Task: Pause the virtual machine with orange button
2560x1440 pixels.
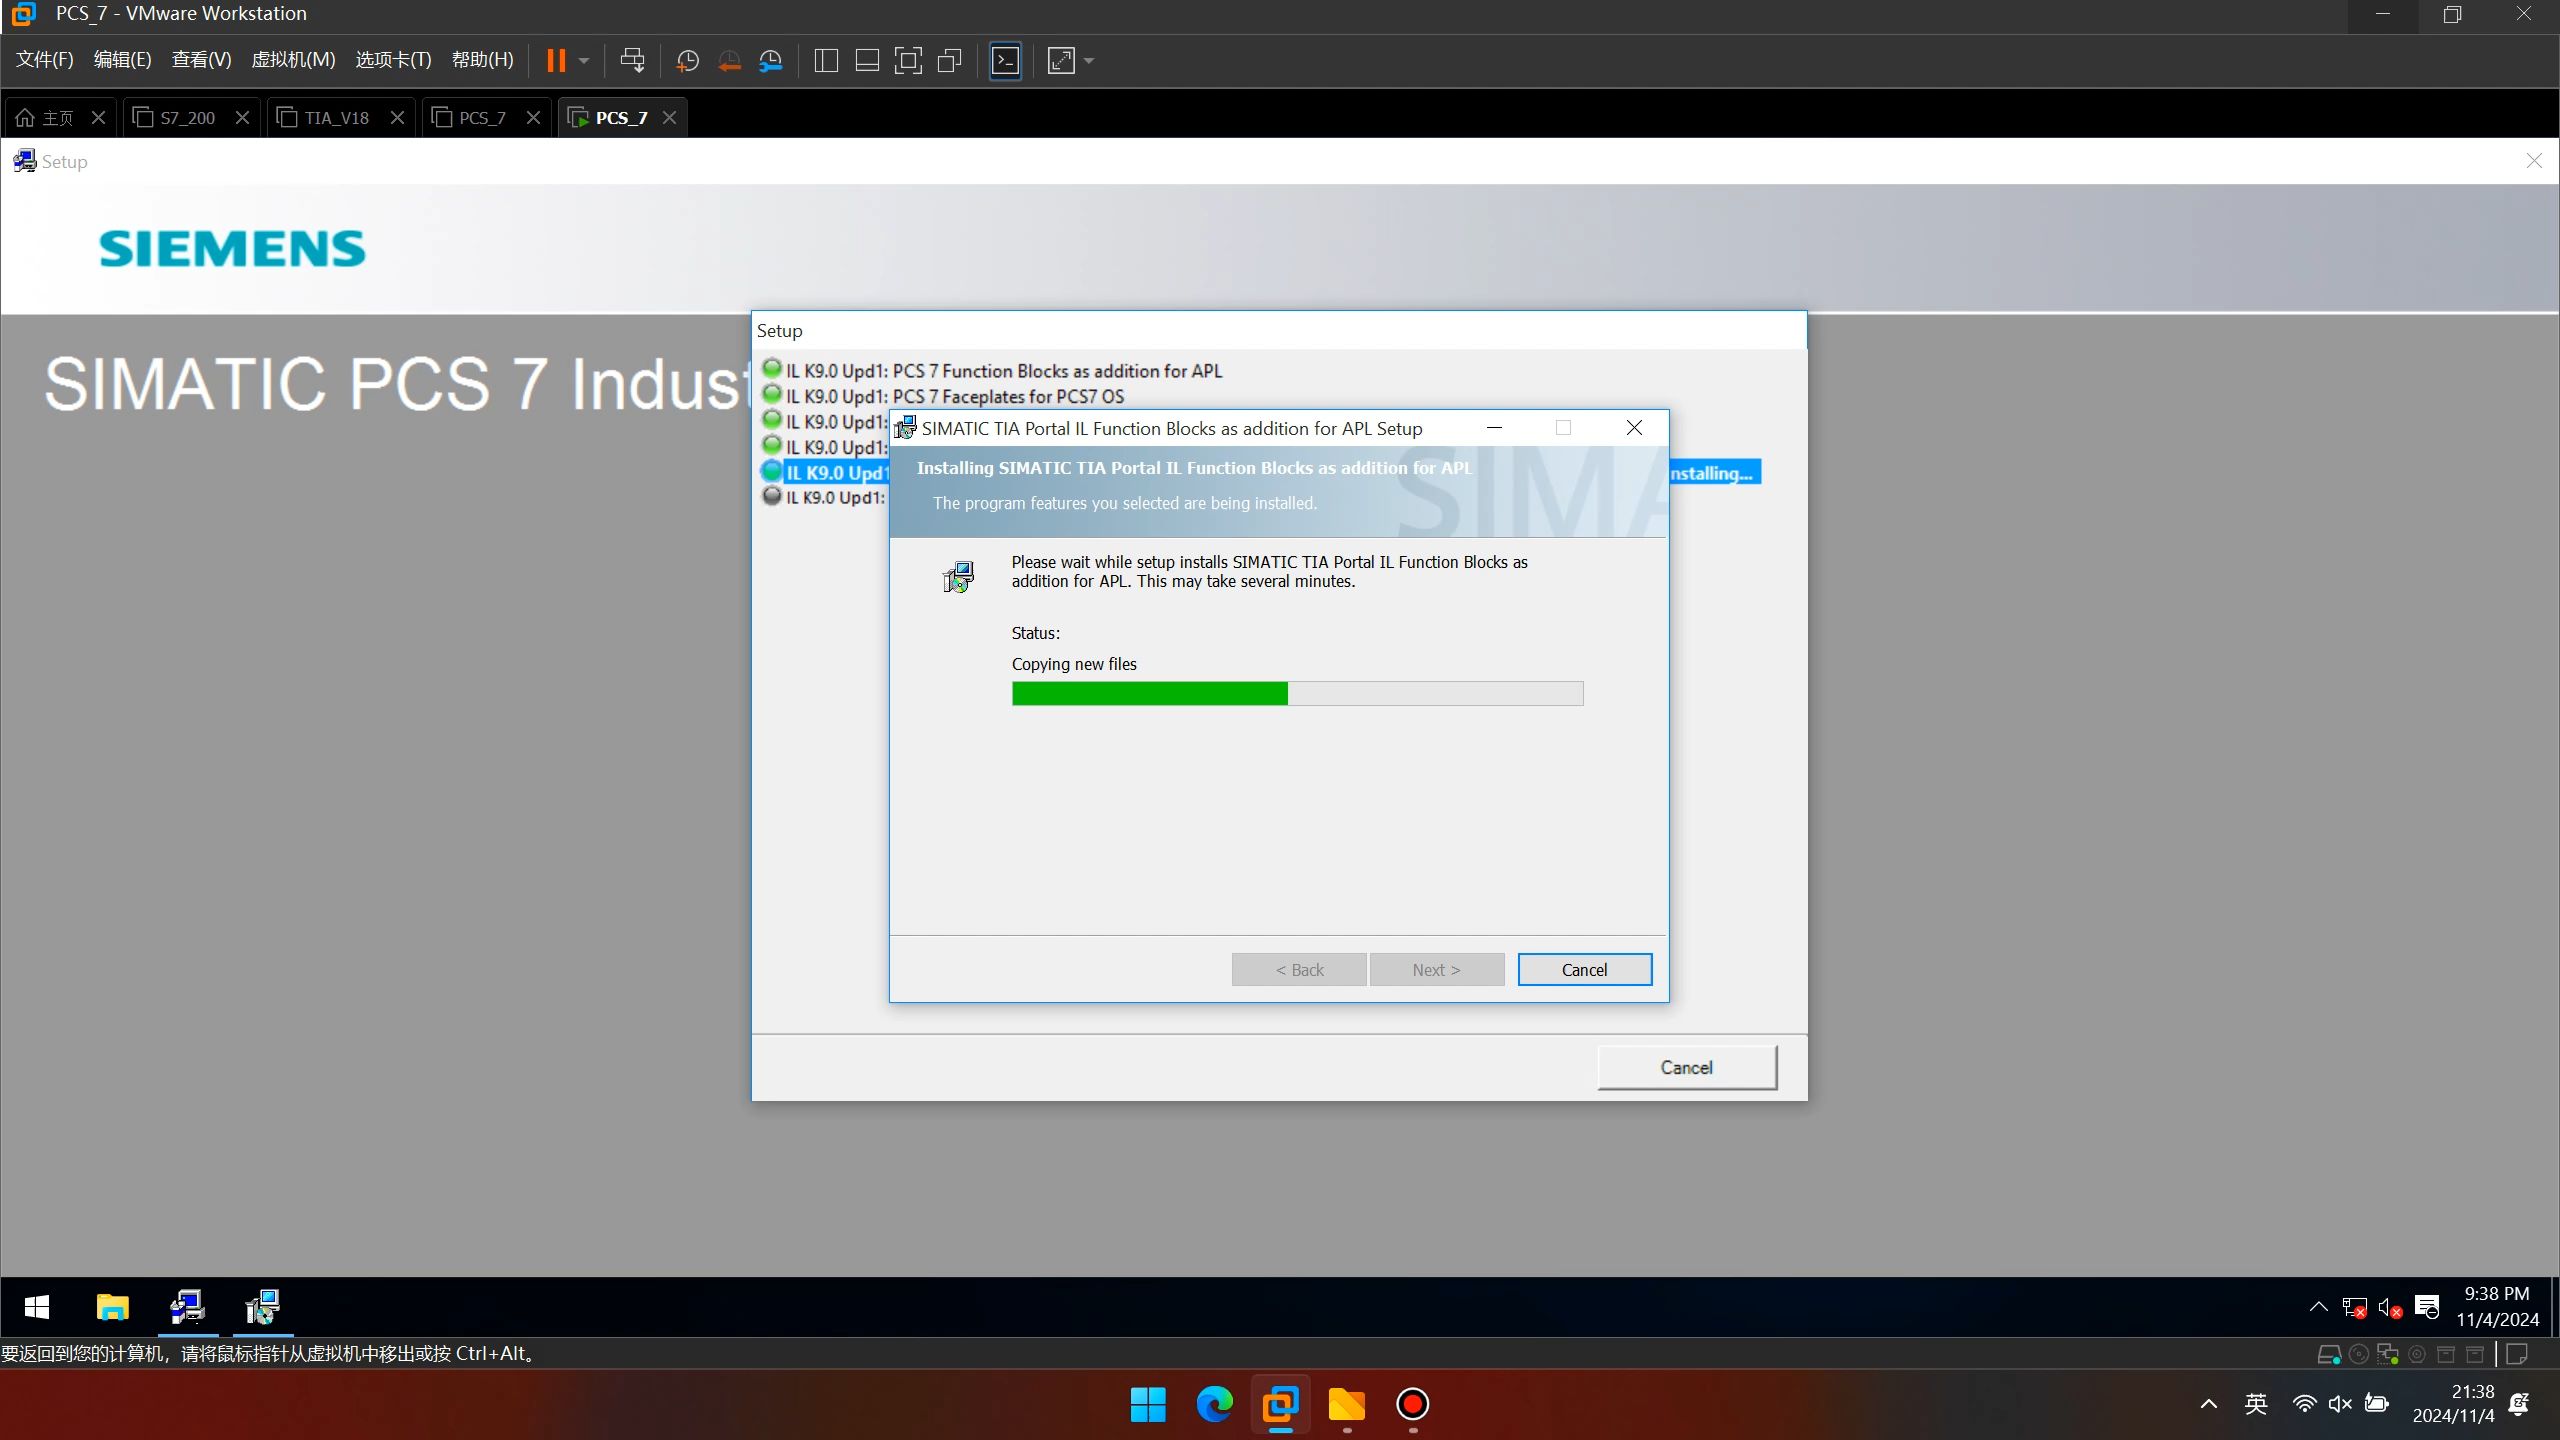Action: pyautogui.click(x=556, y=61)
